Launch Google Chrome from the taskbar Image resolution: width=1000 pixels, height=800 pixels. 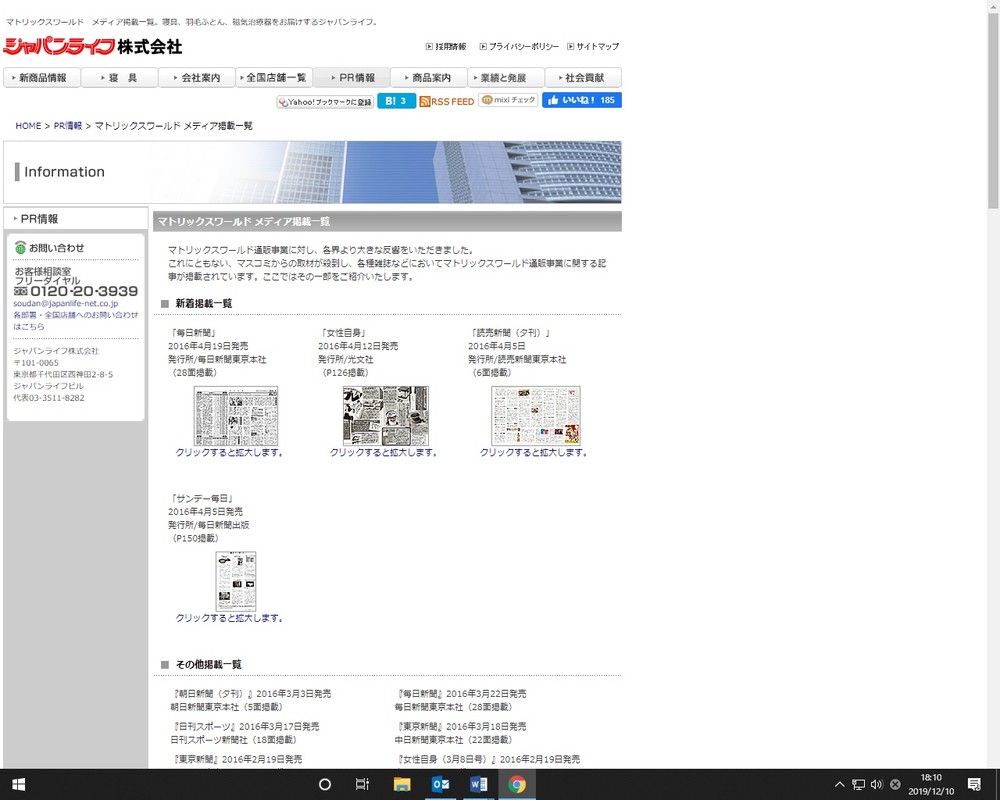click(x=516, y=785)
